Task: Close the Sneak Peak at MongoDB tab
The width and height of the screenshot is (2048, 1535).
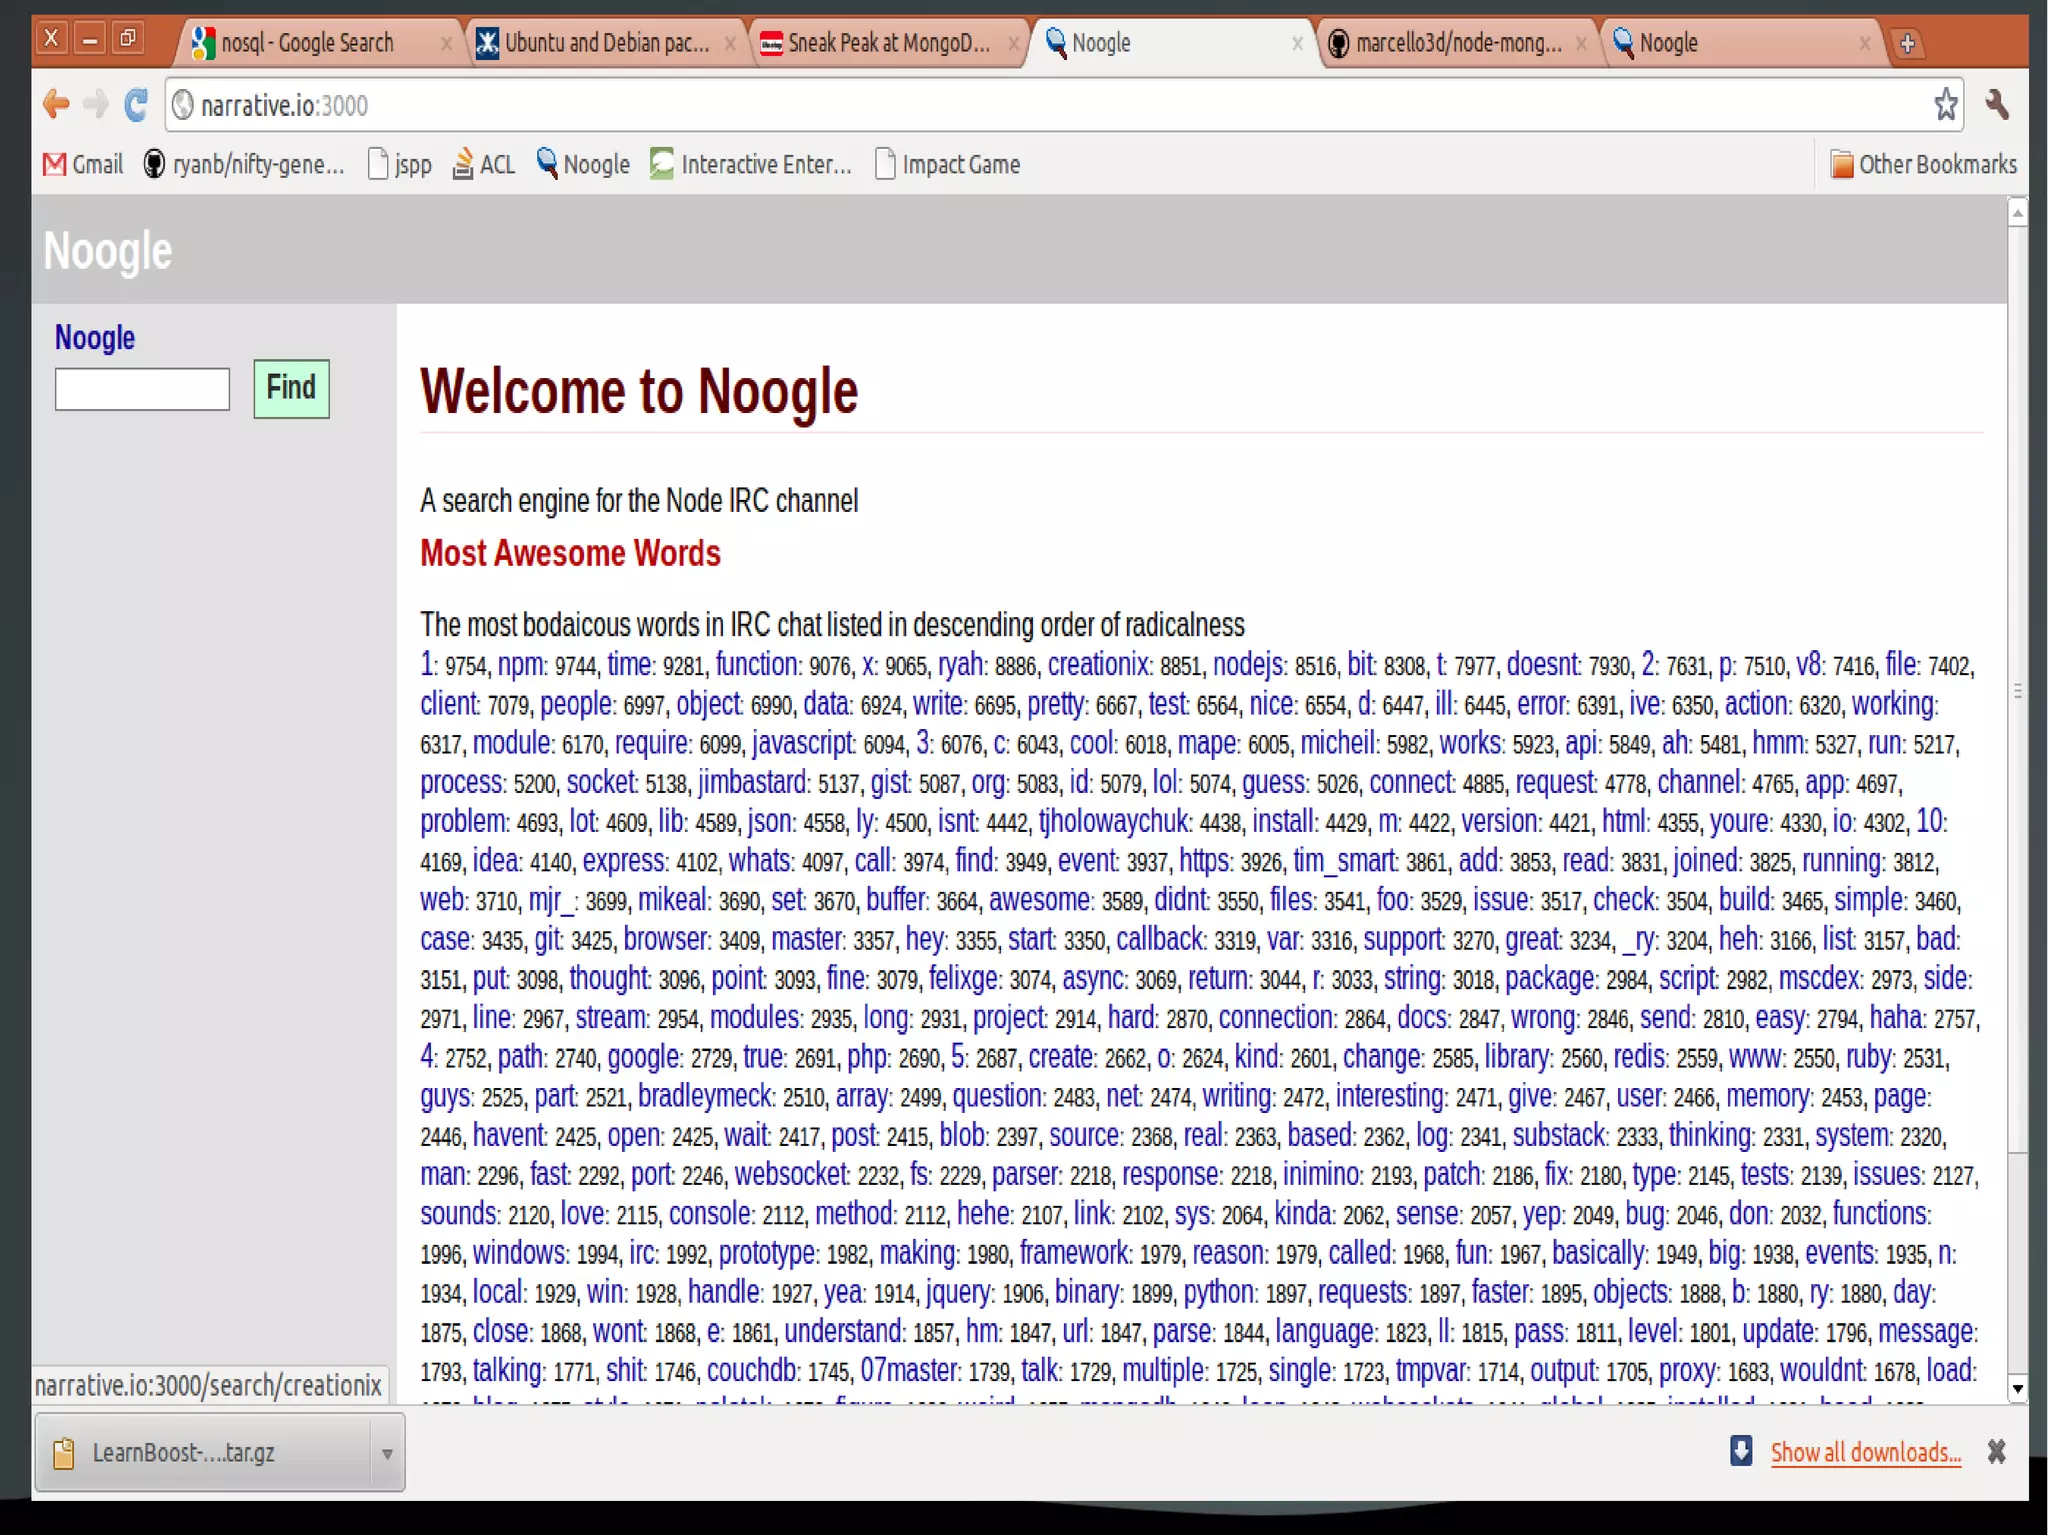Action: tap(1013, 43)
